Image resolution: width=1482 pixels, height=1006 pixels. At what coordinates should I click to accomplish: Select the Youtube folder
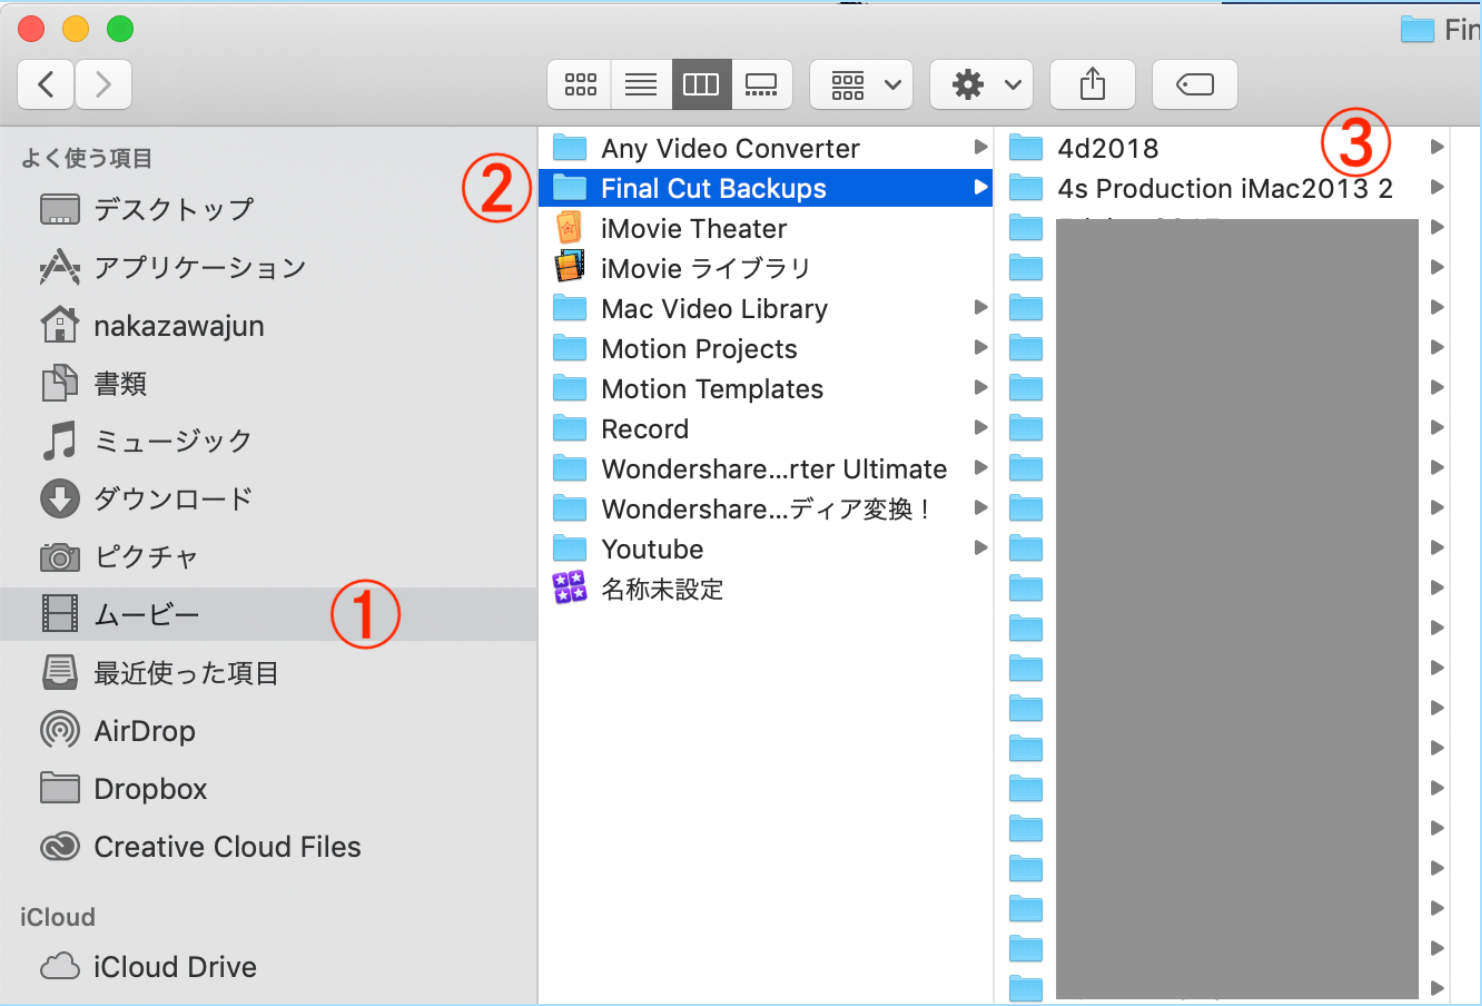coord(766,548)
